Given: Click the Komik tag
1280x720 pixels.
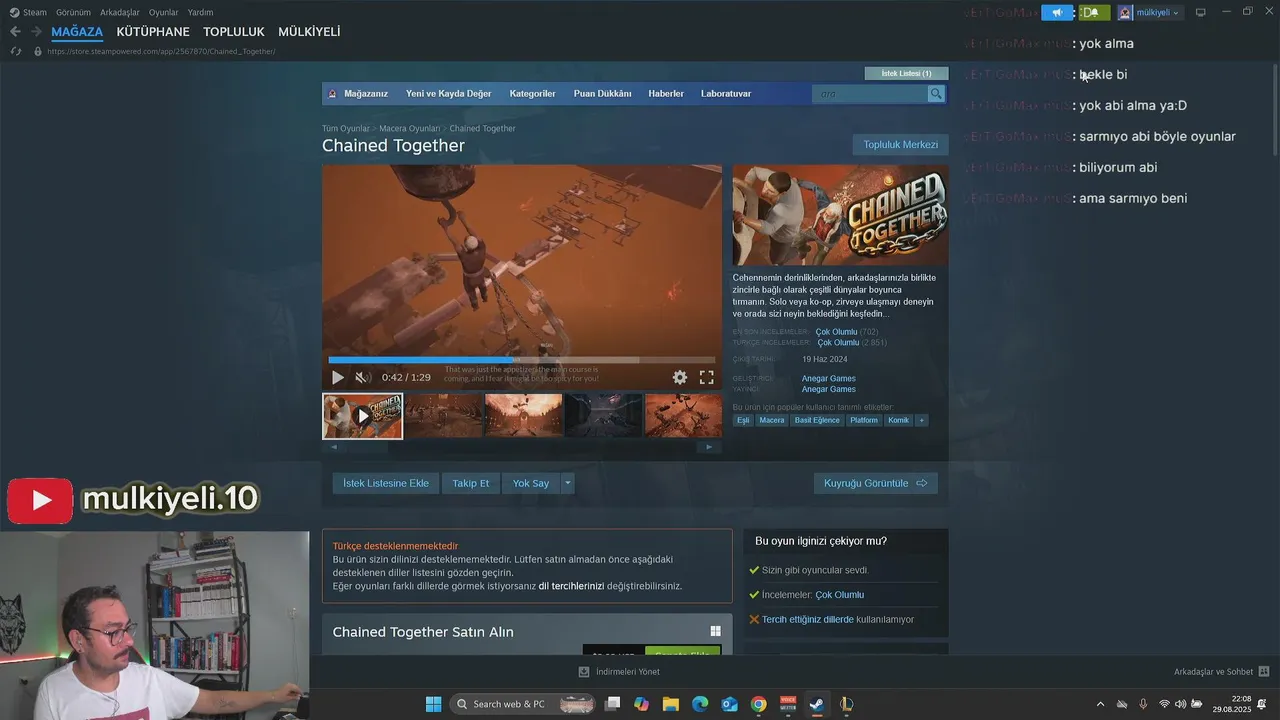Looking at the screenshot, I should click(x=899, y=420).
